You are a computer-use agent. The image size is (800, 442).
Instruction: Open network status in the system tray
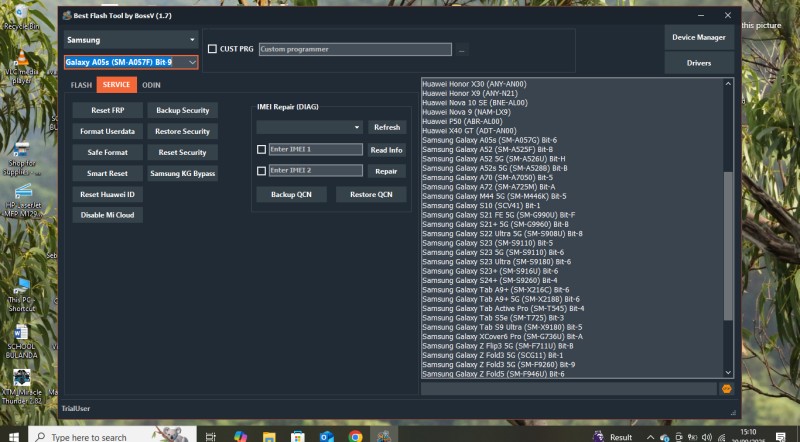click(x=721, y=437)
